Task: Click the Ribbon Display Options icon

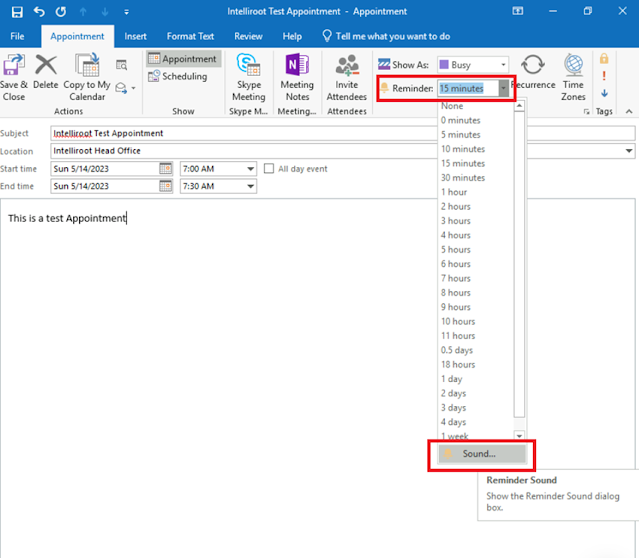Action: coord(518,11)
